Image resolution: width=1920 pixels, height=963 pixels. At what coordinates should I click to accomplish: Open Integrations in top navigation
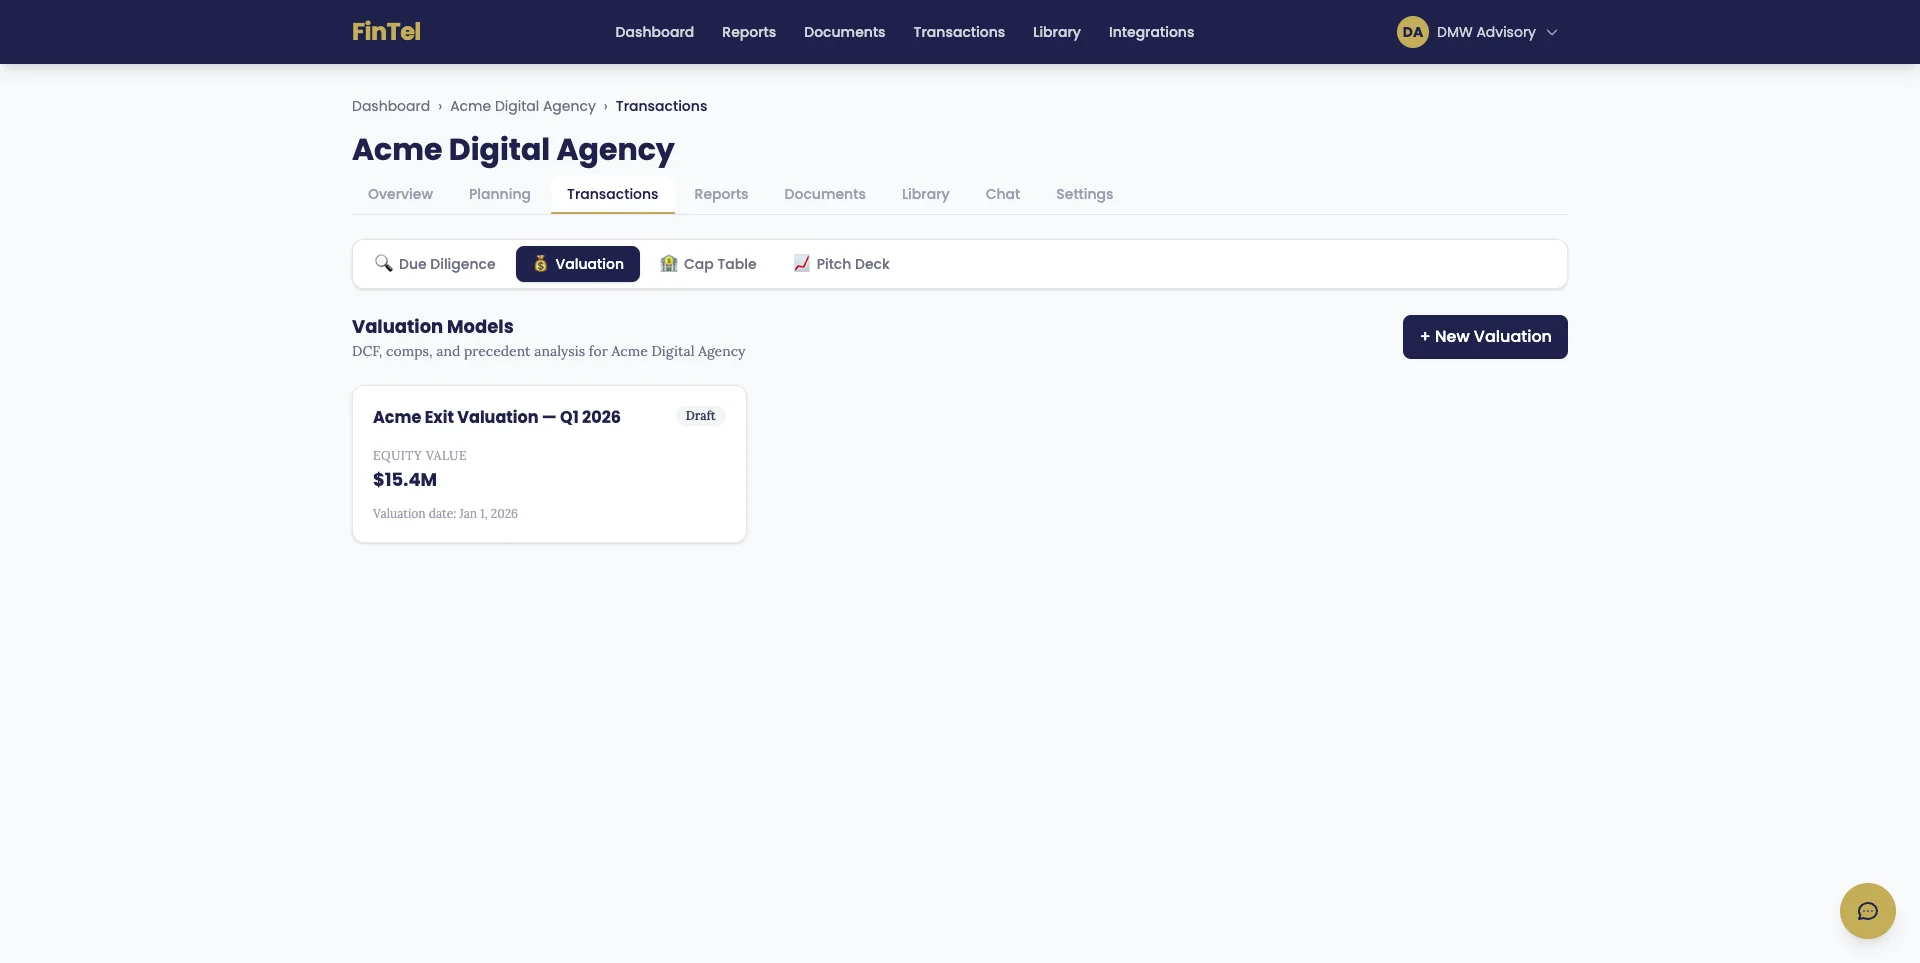coord(1151,32)
